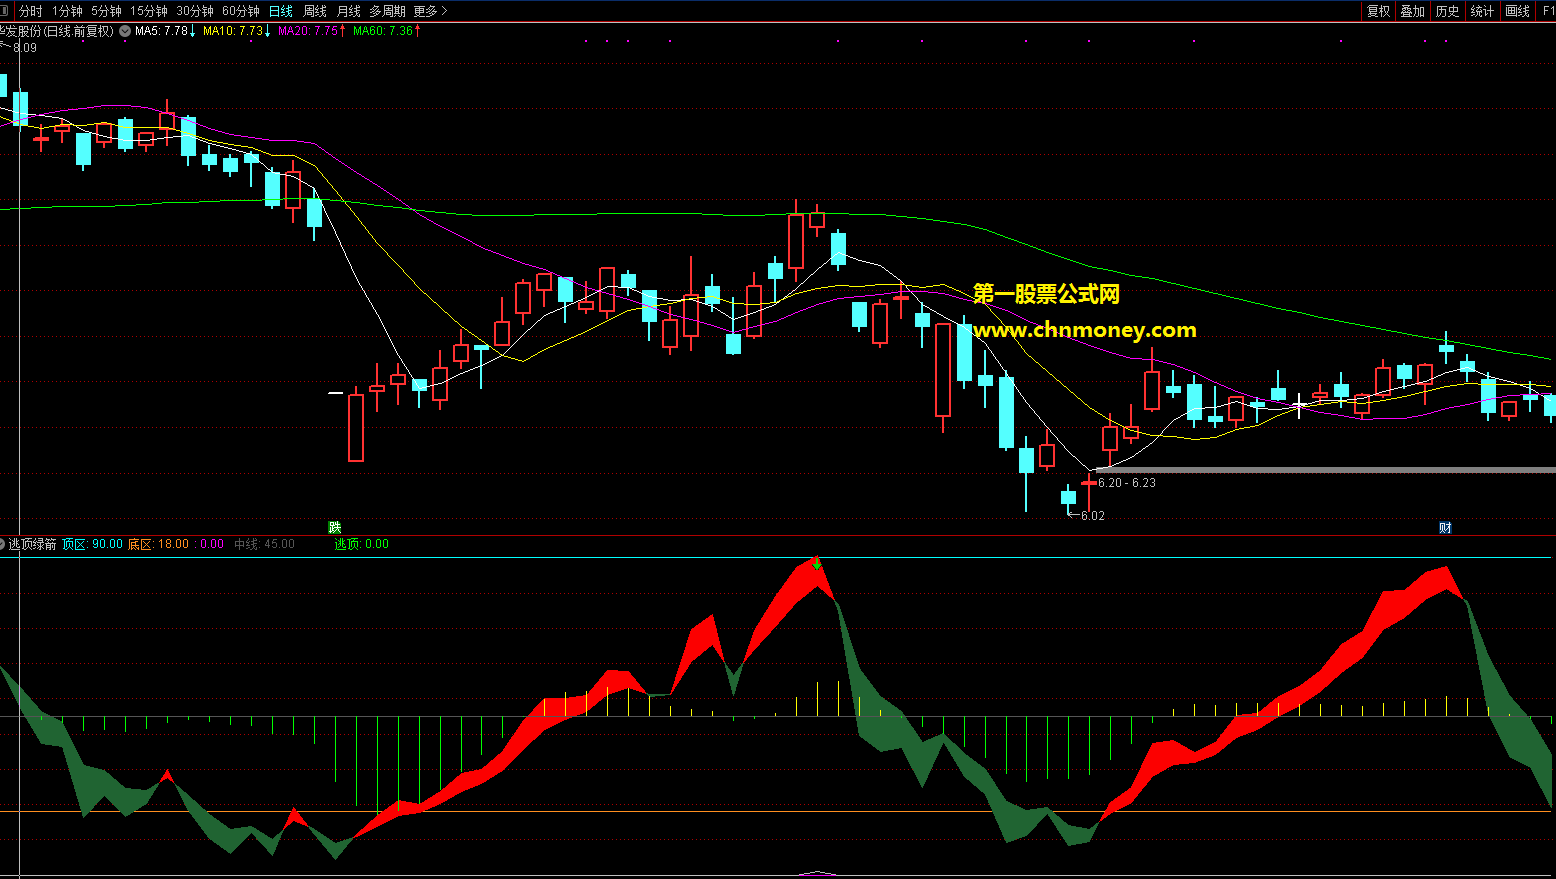Click the 复权 adjustment button
This screenshot has height=879, width=1556.
1379,11
